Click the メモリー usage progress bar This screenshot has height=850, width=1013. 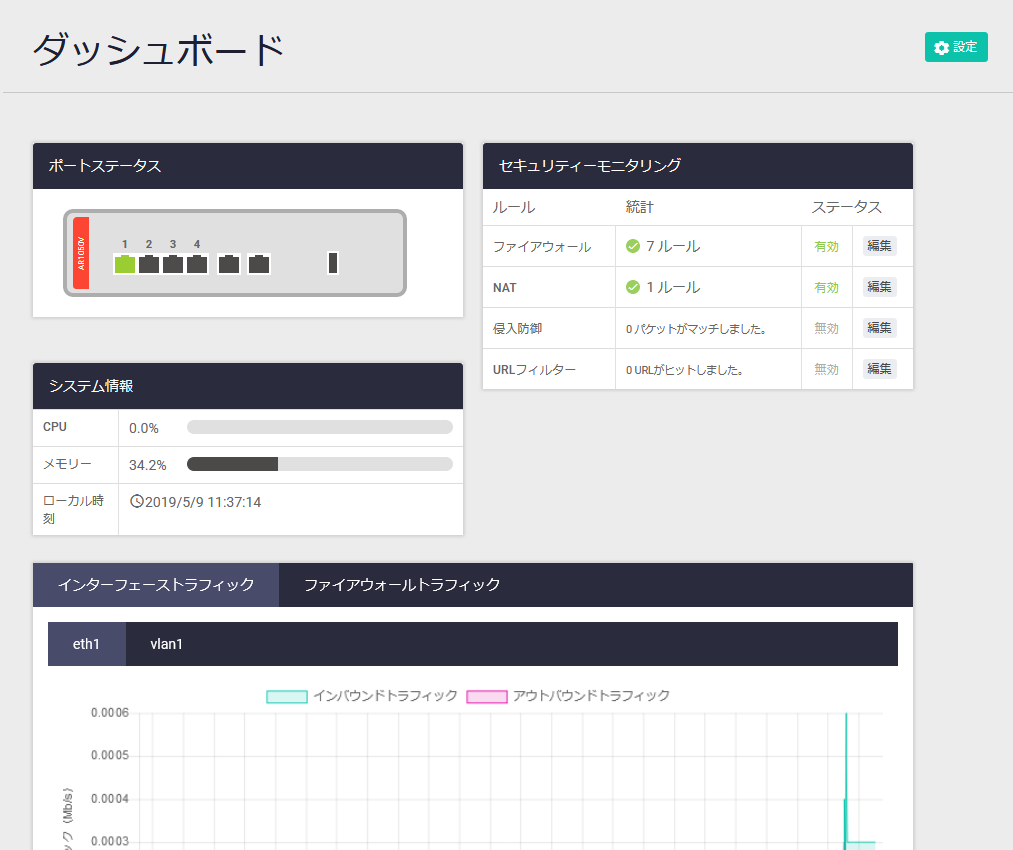tap(320, 464)
